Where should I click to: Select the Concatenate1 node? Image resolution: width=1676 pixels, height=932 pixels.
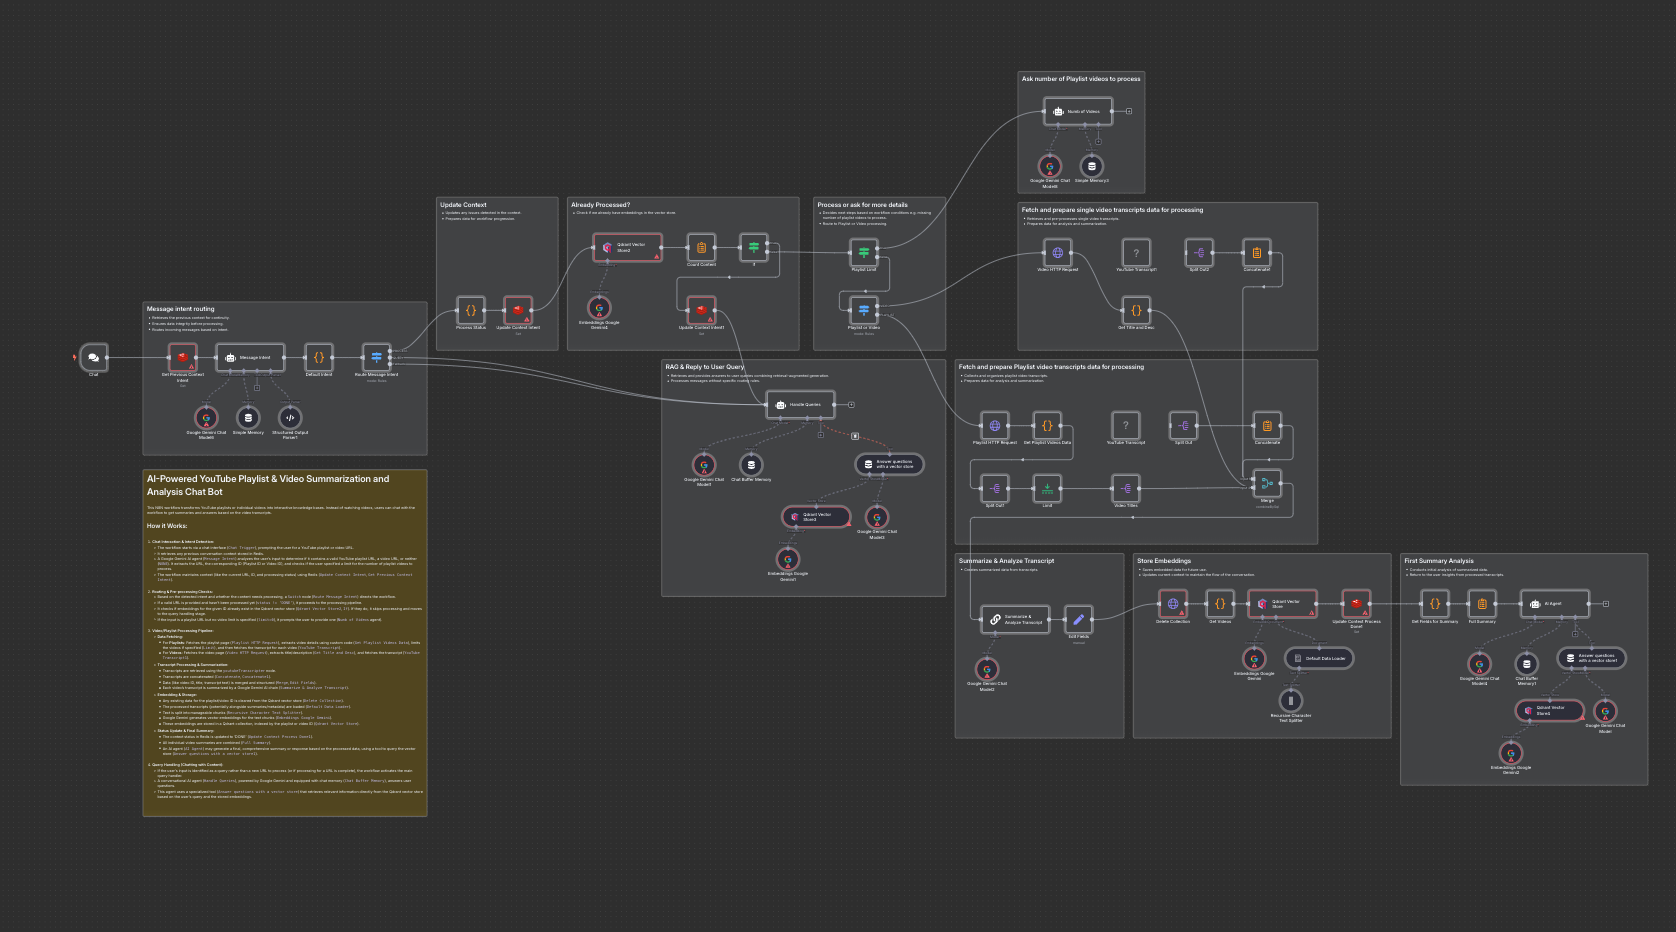point(1257,253)
